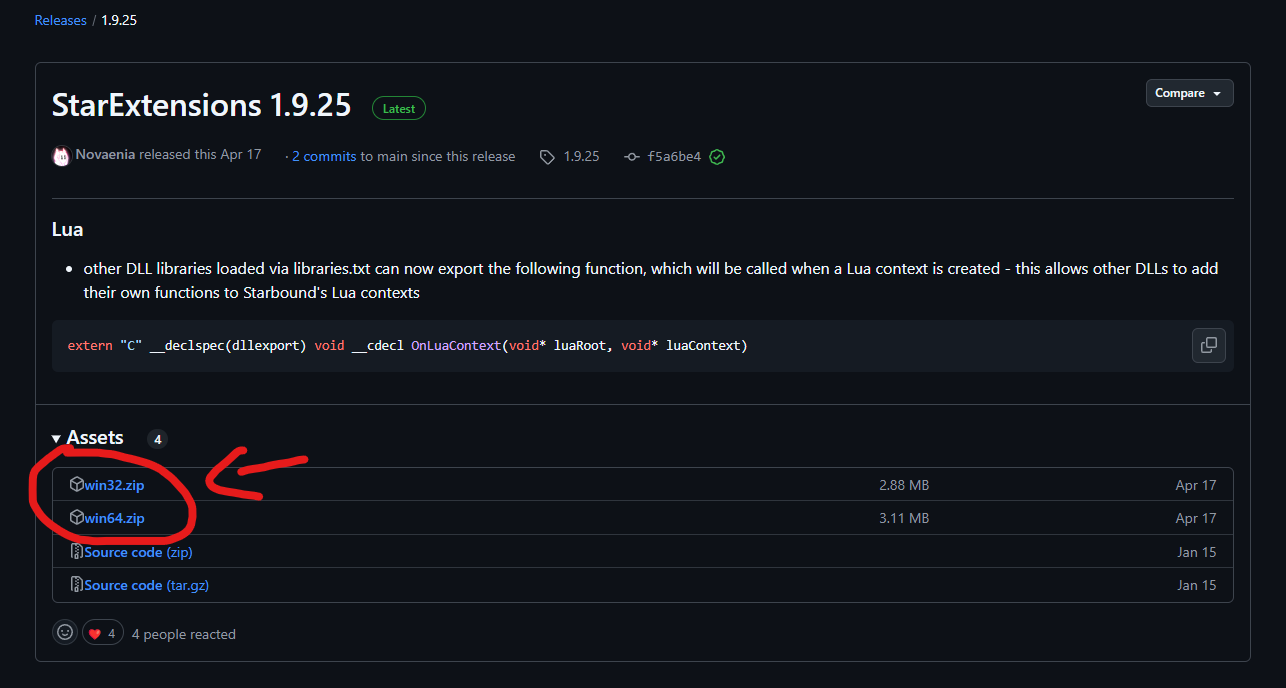Copy the code snippet with copy button
The height and width of the screenshot is (688, 1286).
tap(1209, 345)
